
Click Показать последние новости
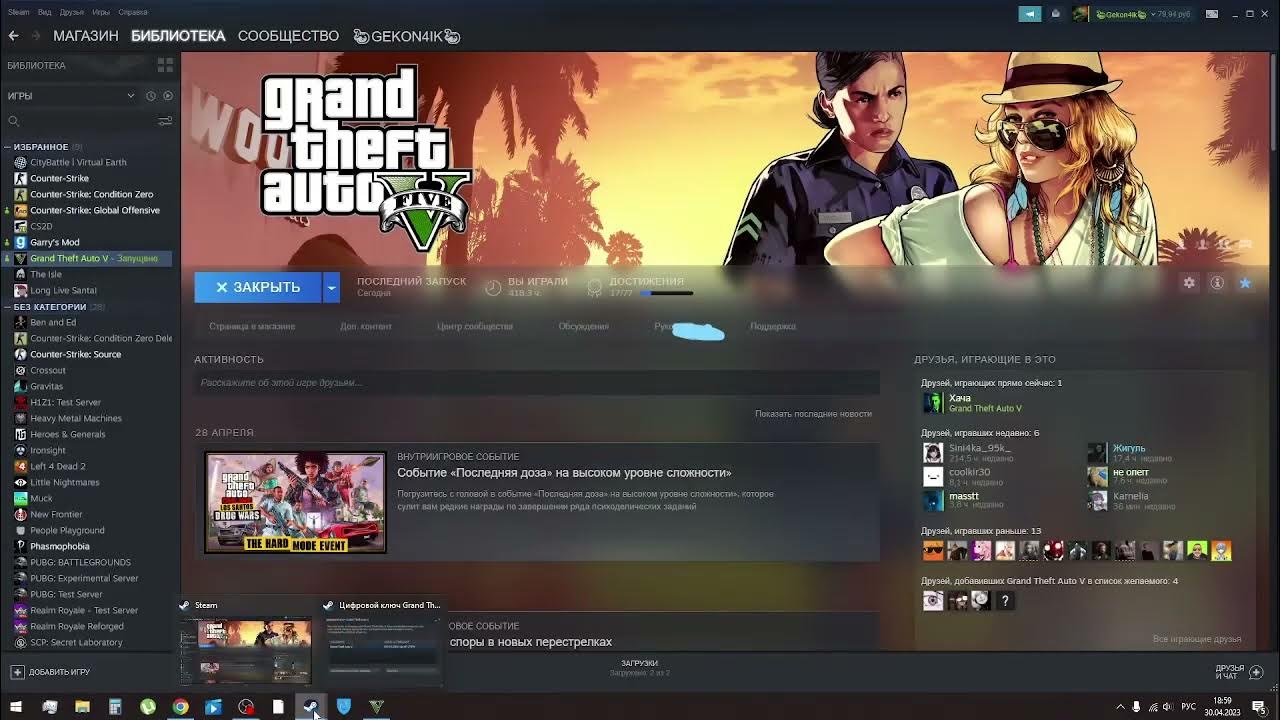pos(813,413)
